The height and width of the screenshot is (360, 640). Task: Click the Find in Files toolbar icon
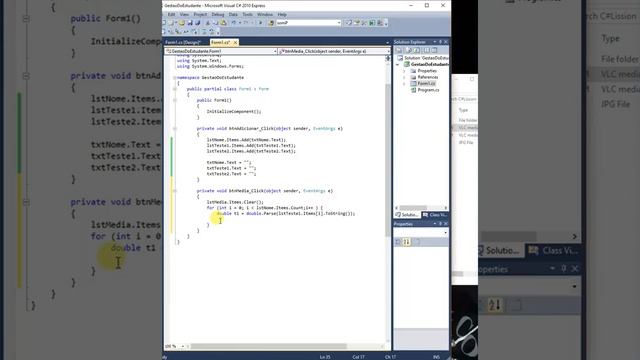pyautogui.click(x=271, y=23)
